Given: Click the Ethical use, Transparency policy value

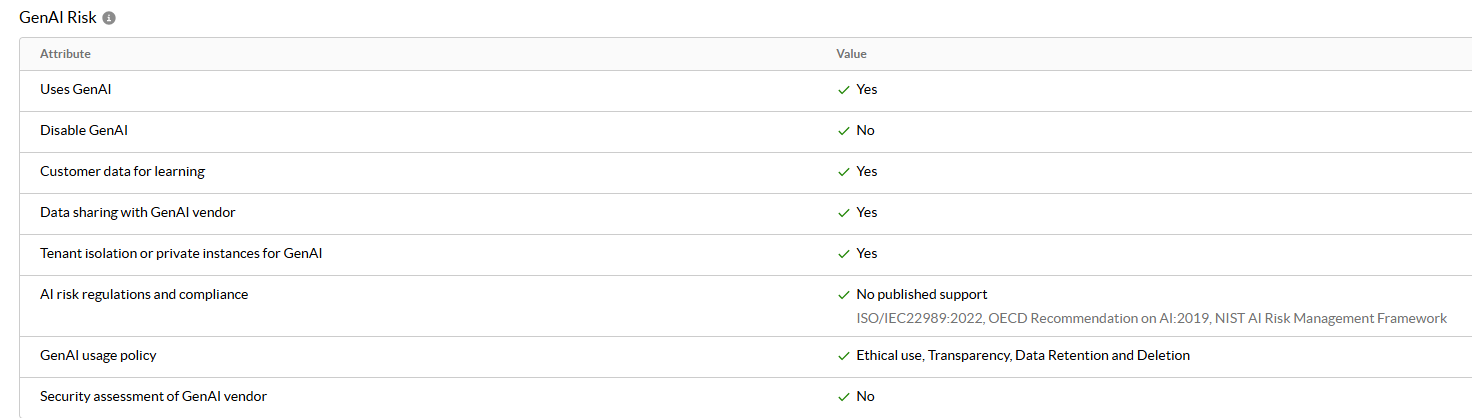Looking at the screenshot, I should coord(1023,356).
